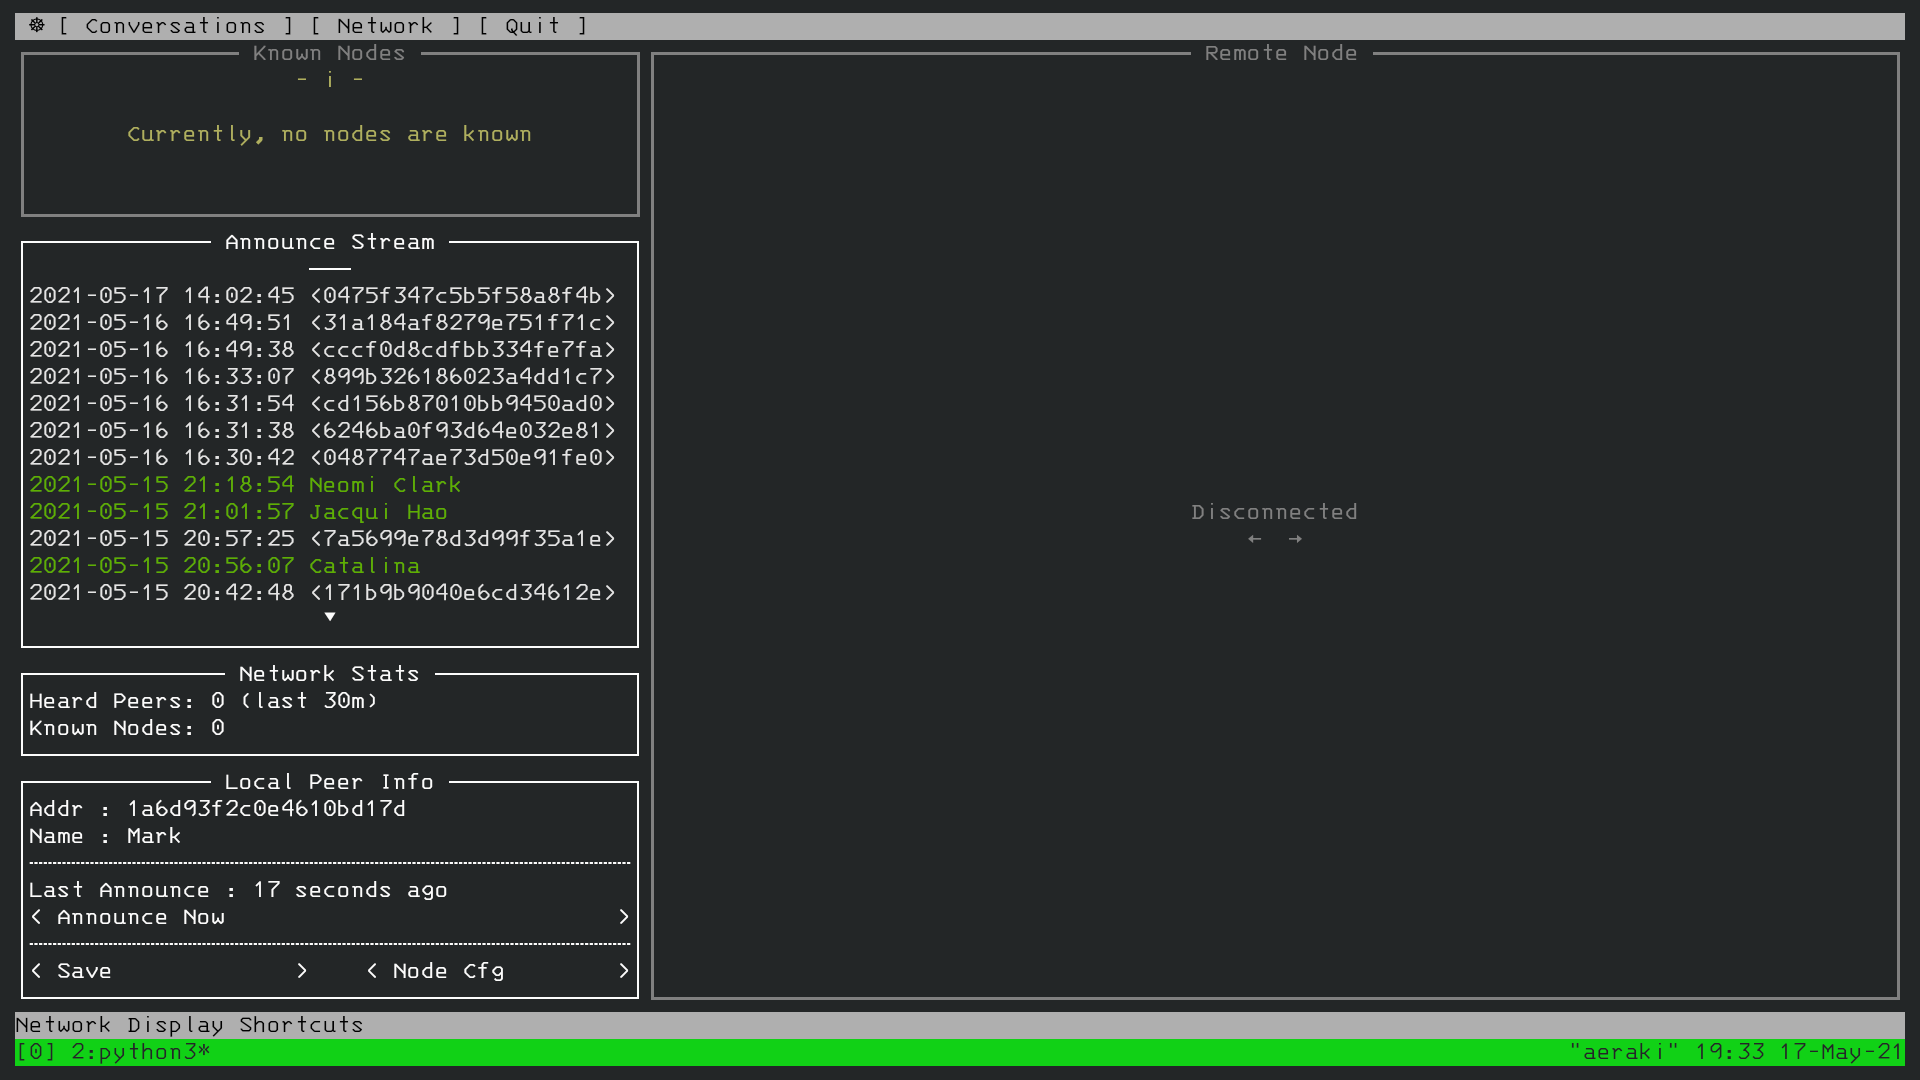Open the Conversations menu item
Image resolution: width=1920 pixels, height=1080 pixels.
pos(175,26)
